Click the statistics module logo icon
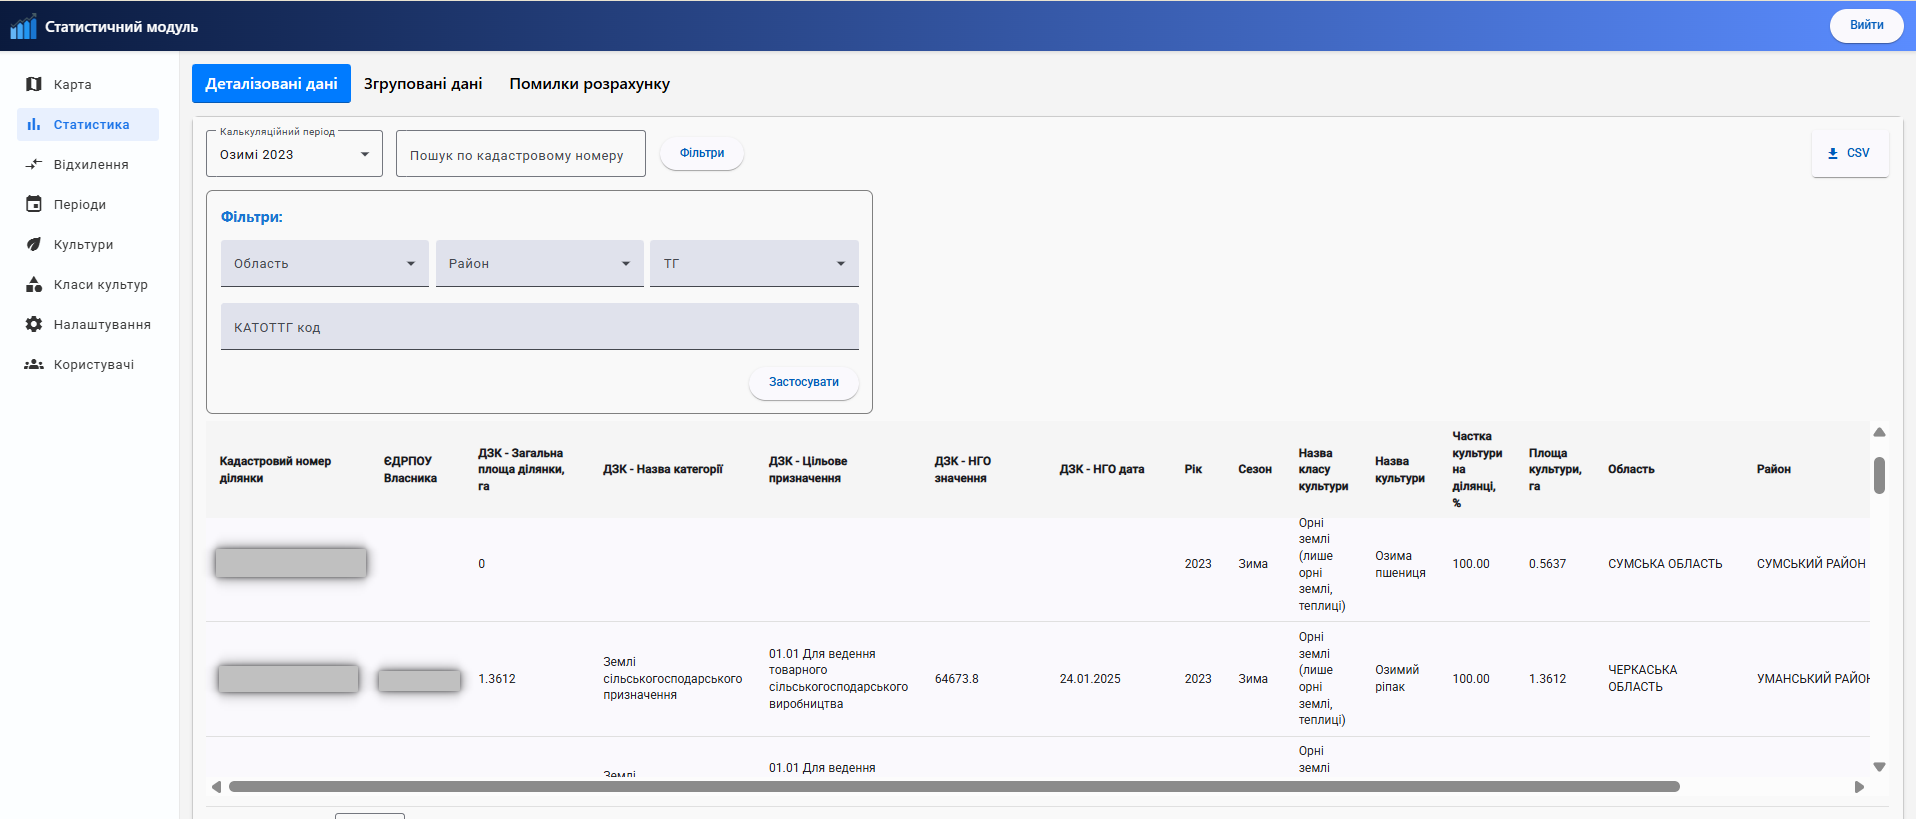Image resolution: width=1916 pixels, height=819 pixels. pos(23,26)
